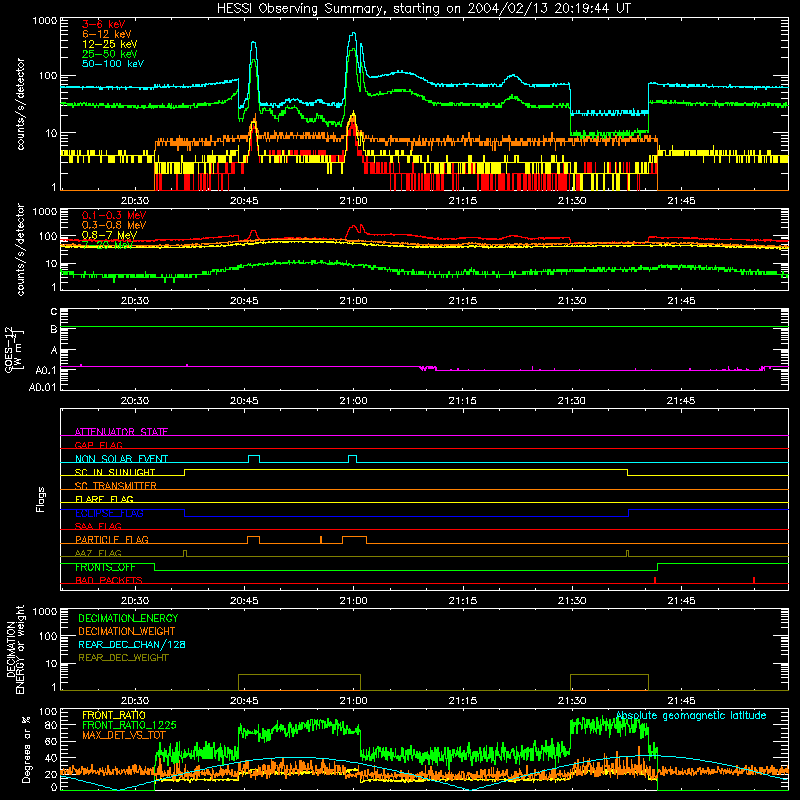Select the MAX_DET_VS_TOT legend label
The image size is (800, 800).
tap(124, 735)
